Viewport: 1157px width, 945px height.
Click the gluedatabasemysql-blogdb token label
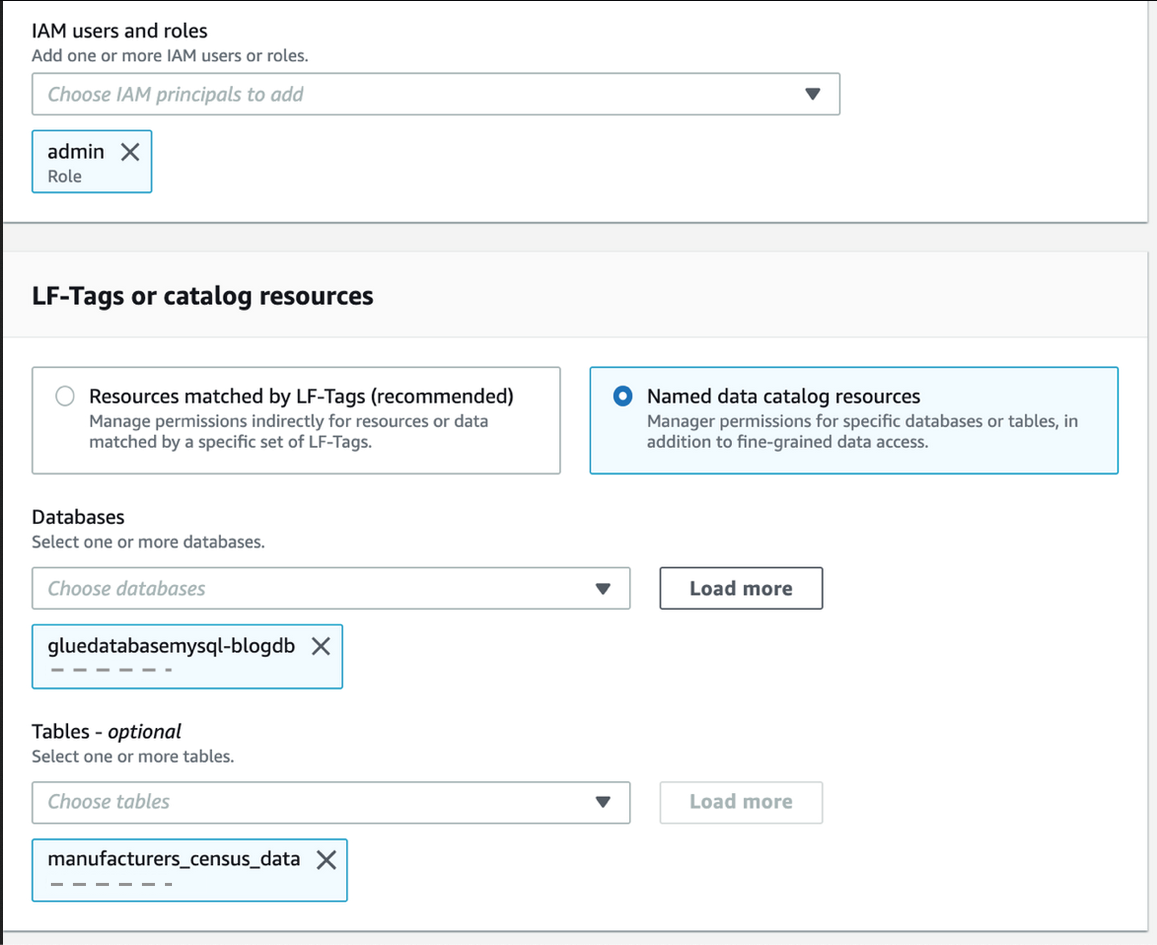[x=171, y=646]
